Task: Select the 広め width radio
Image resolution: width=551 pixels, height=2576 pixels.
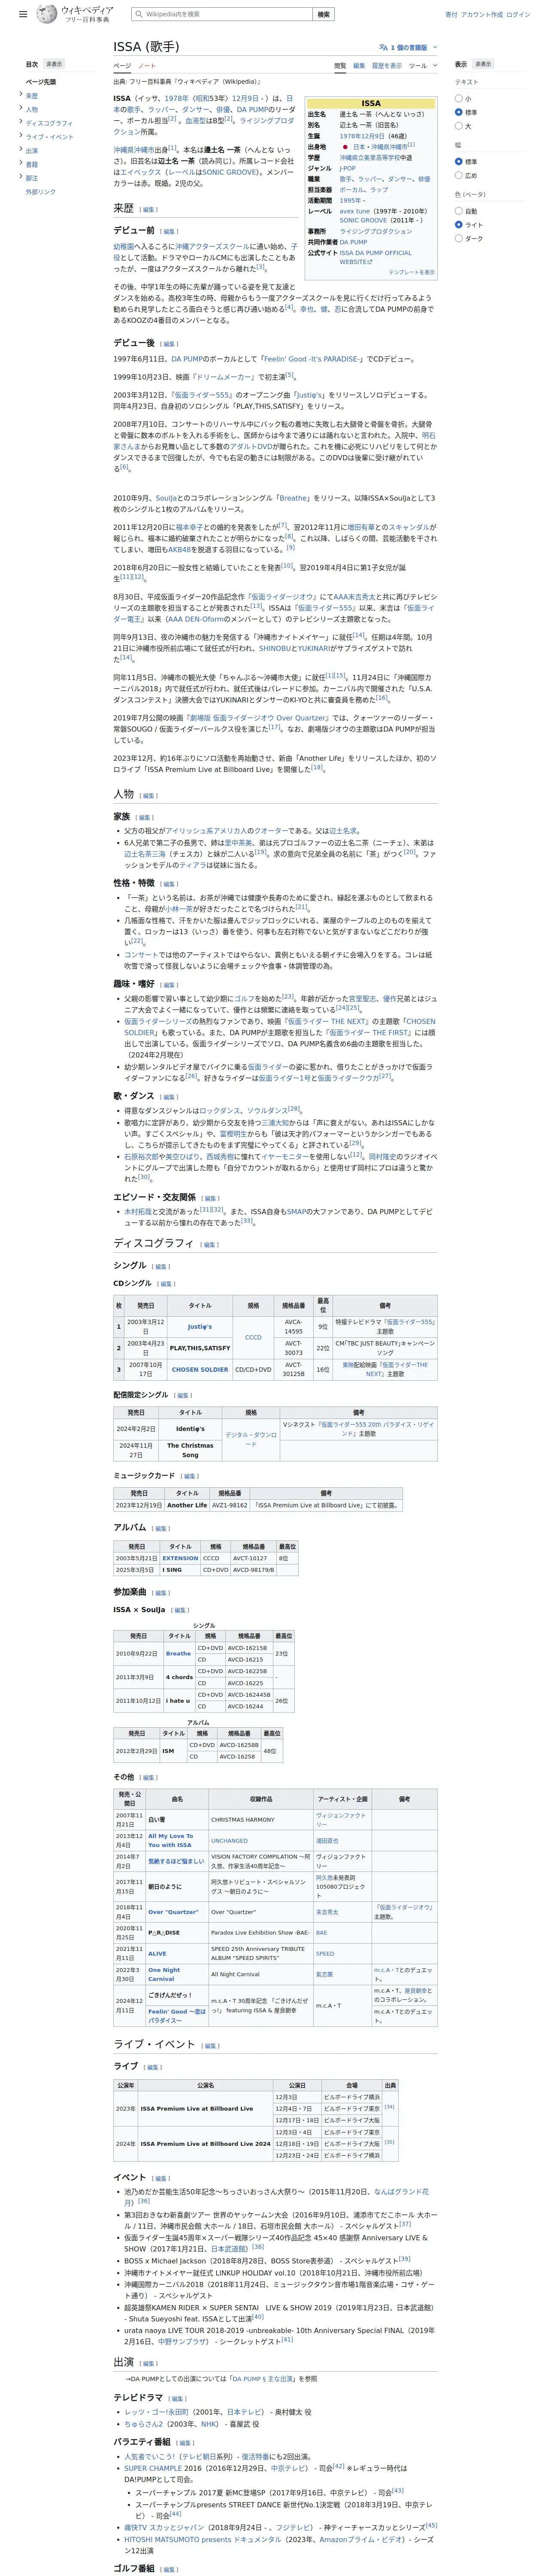Action: 459,175
